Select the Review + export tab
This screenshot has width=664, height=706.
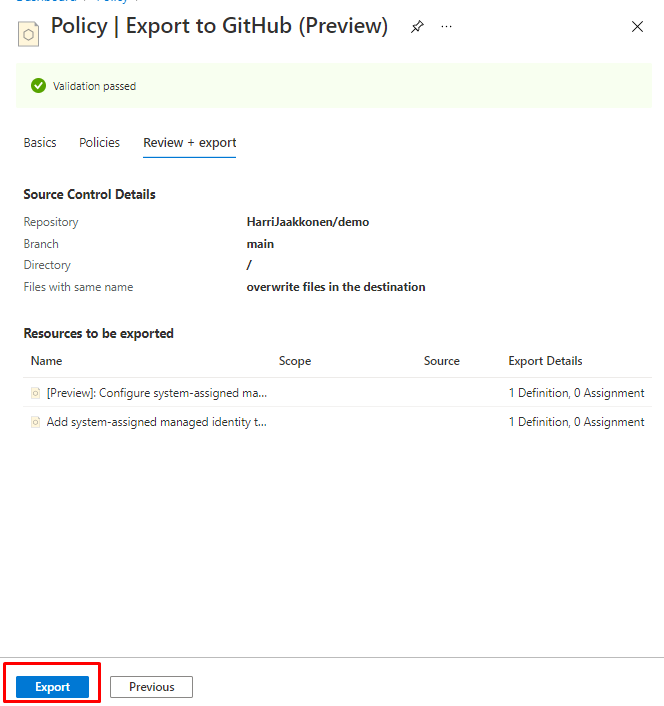(189, 143)
